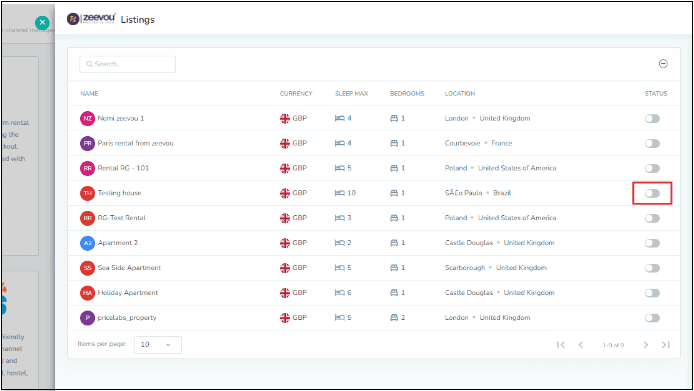Screen dimensions: 694x391
Task: Select 'Paris rental from zeevou' listing name
Action: [x=135, y=143]
